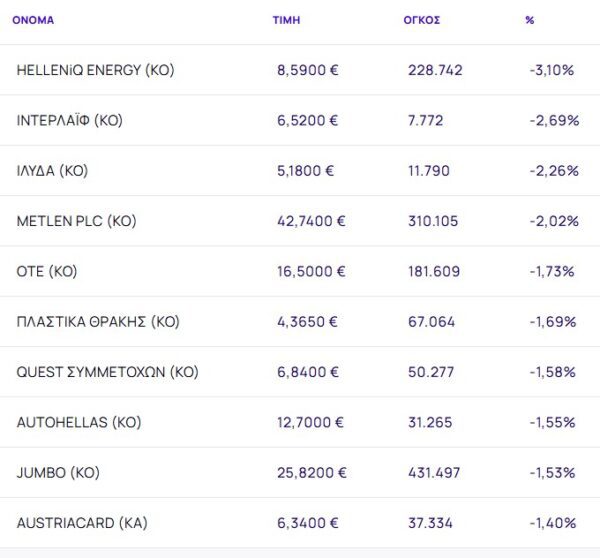Click the METLEN price 42,7400 €
Image resolution: width=600 pixels, height=558 pixels.
tap(311, 221)
